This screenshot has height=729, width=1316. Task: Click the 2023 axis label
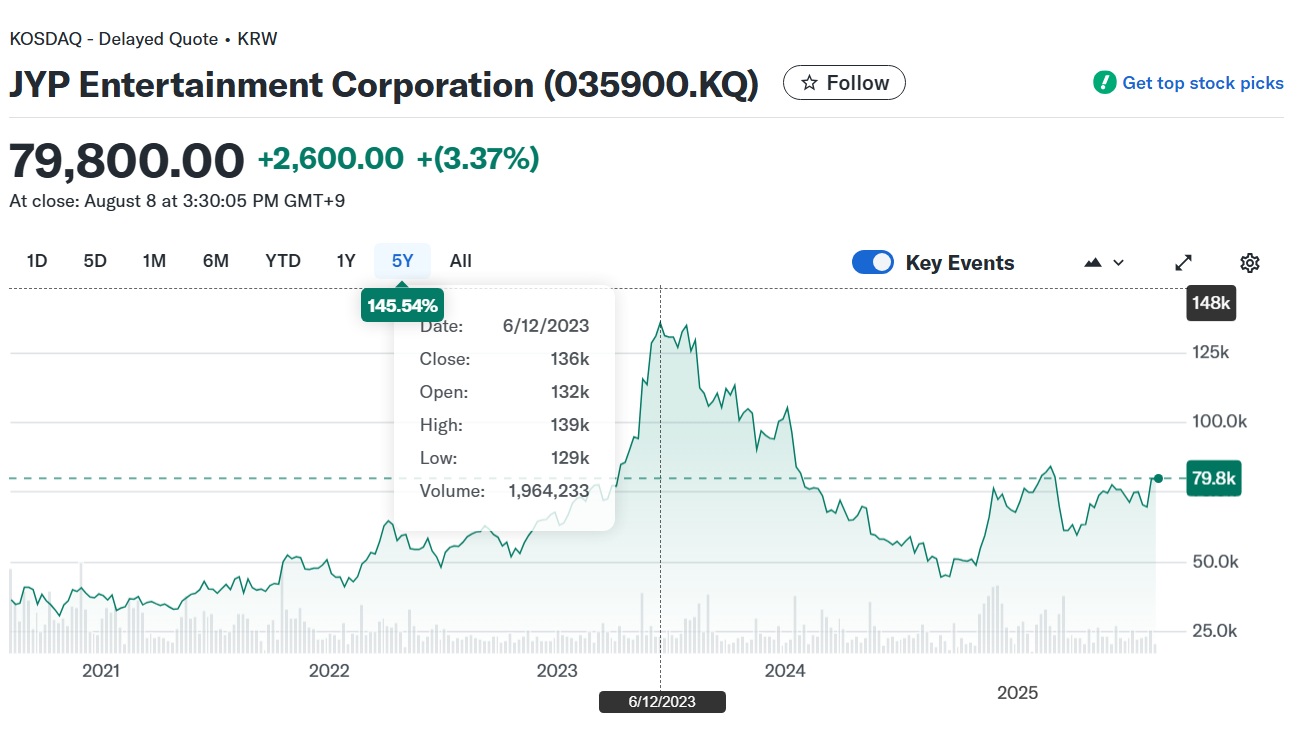[557, 671]
